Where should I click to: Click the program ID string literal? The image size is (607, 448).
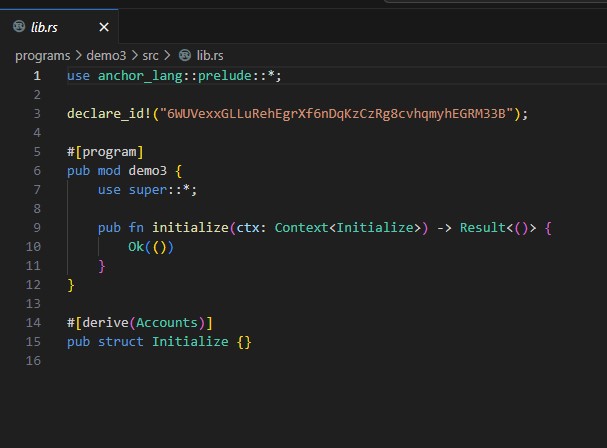(x=336, y=114)
